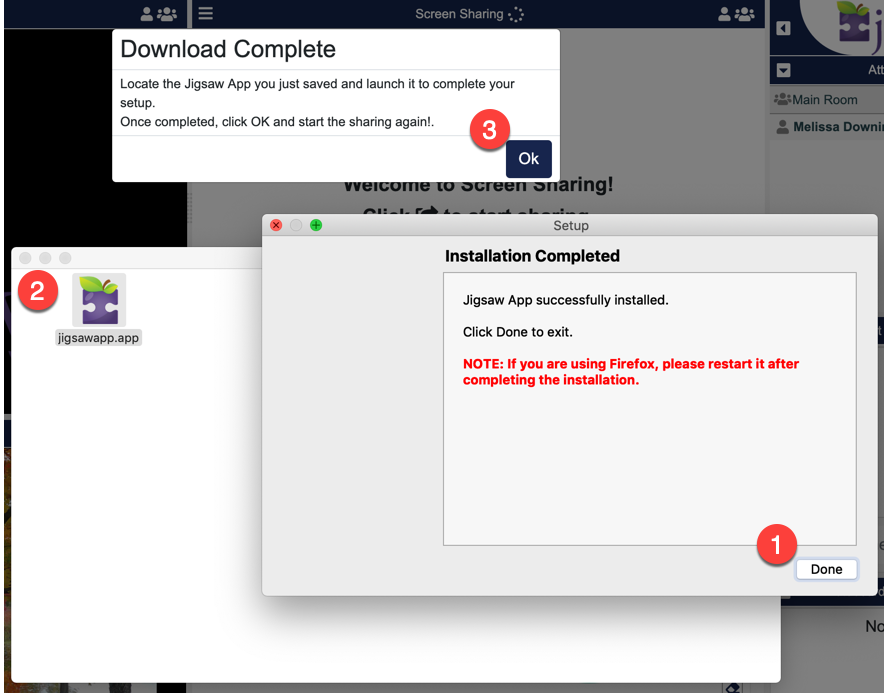Close the Finder window containing jigsawapp.app
Viewport: 884px width, 693px height.
tap(26, 258)
